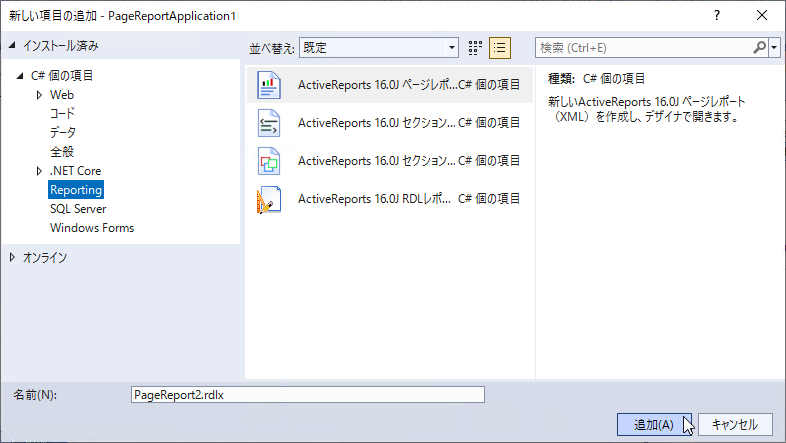Select the SQL Server category
The image size is (786, 443).
[78, 209]
